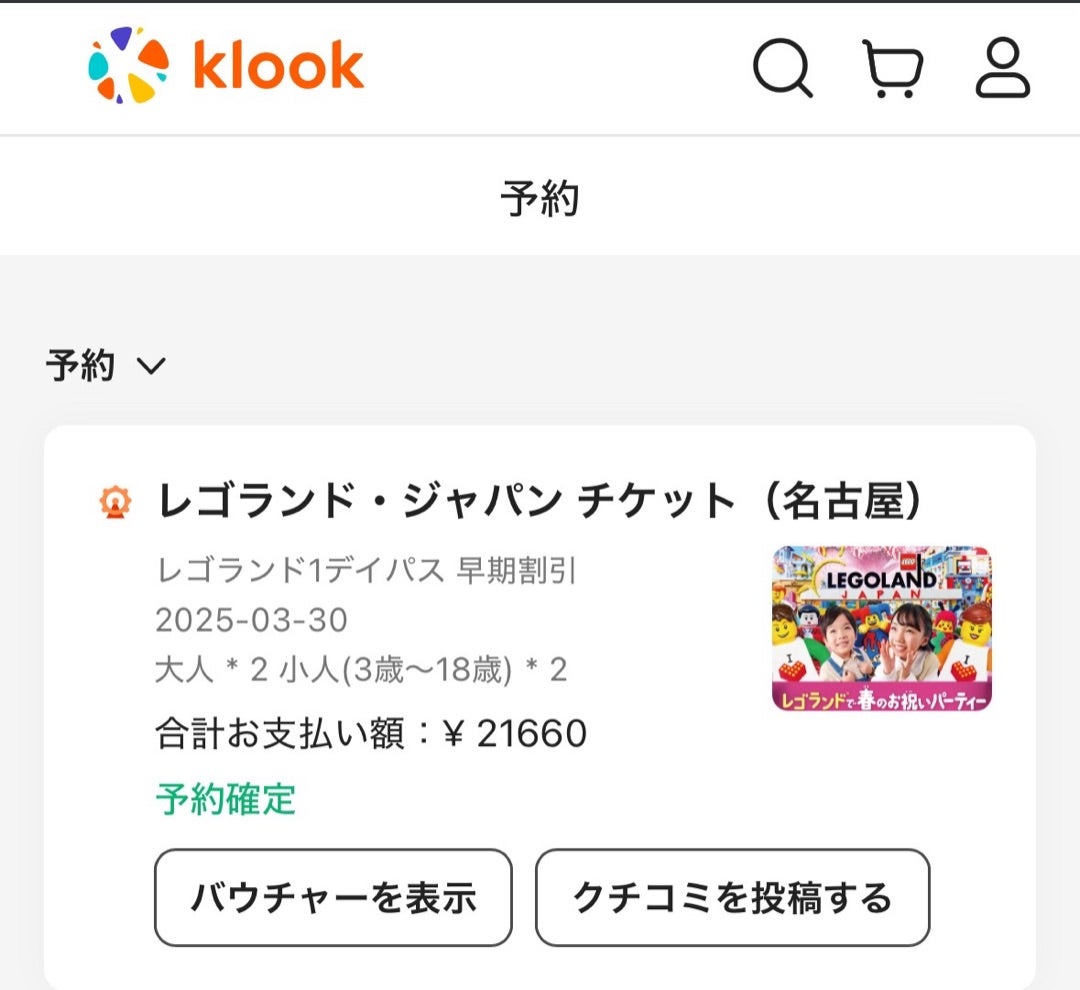This screenshot has height=990, width=1080.
Task: Select the 予約確定 status text
Action: pyautogui.click(x=226, y=799)
